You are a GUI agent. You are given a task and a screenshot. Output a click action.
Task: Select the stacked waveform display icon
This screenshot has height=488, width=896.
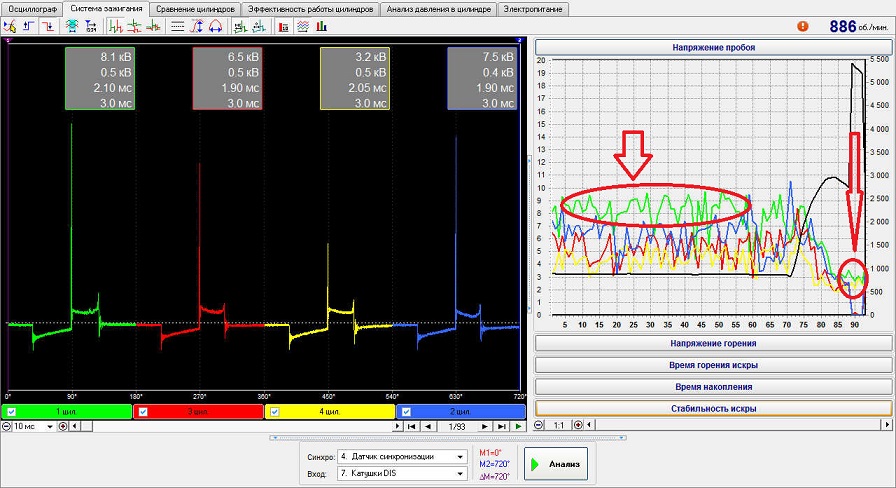pos(134,26)
